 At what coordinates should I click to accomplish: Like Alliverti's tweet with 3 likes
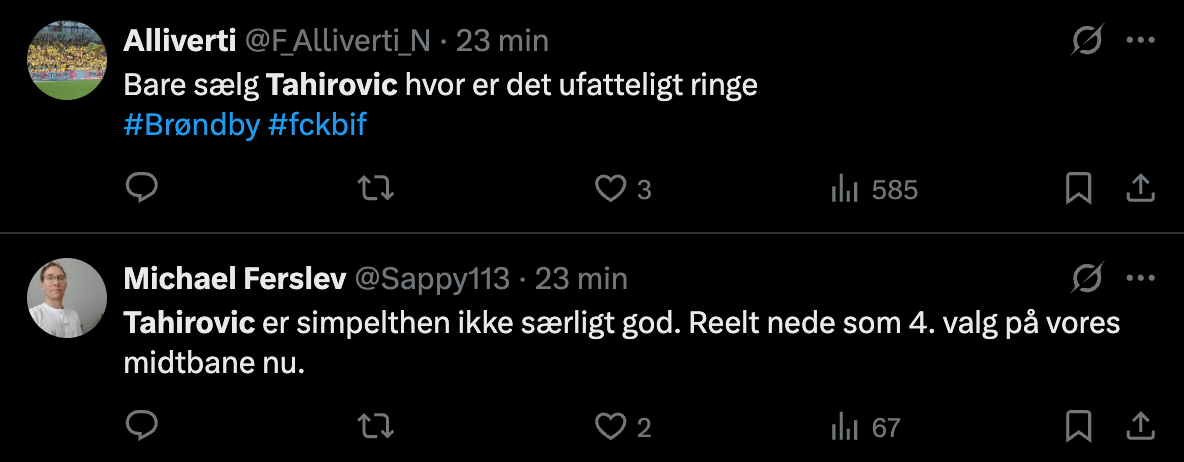pos(610,188)
